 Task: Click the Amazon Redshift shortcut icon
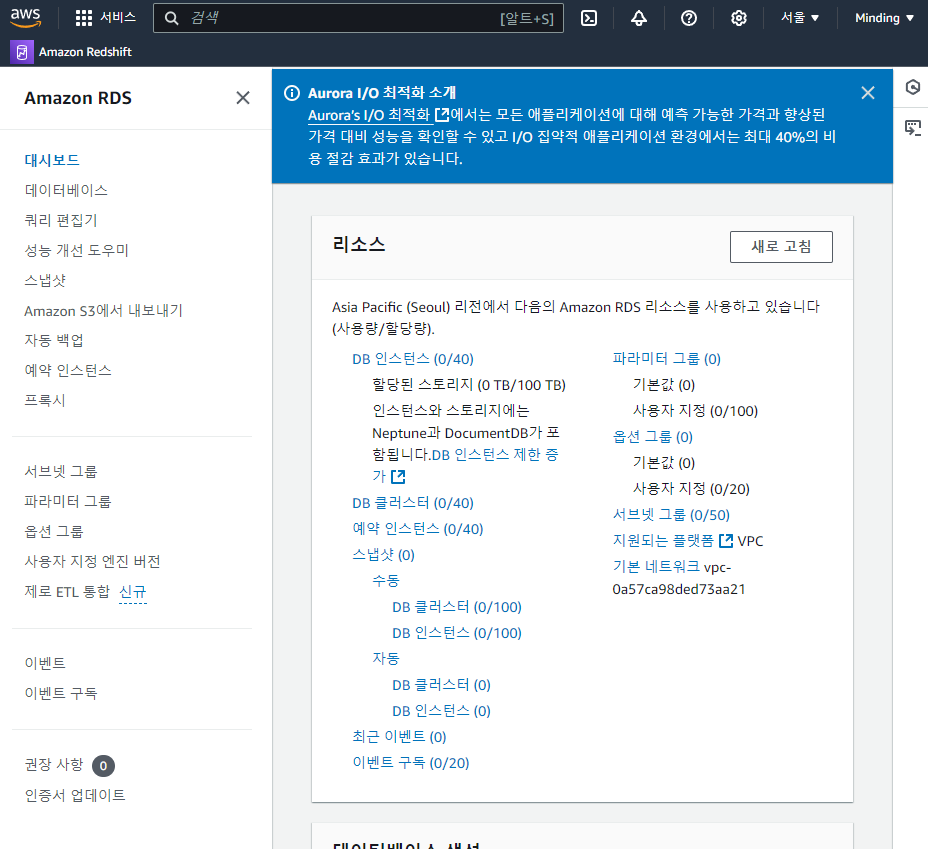click(22, 52)
